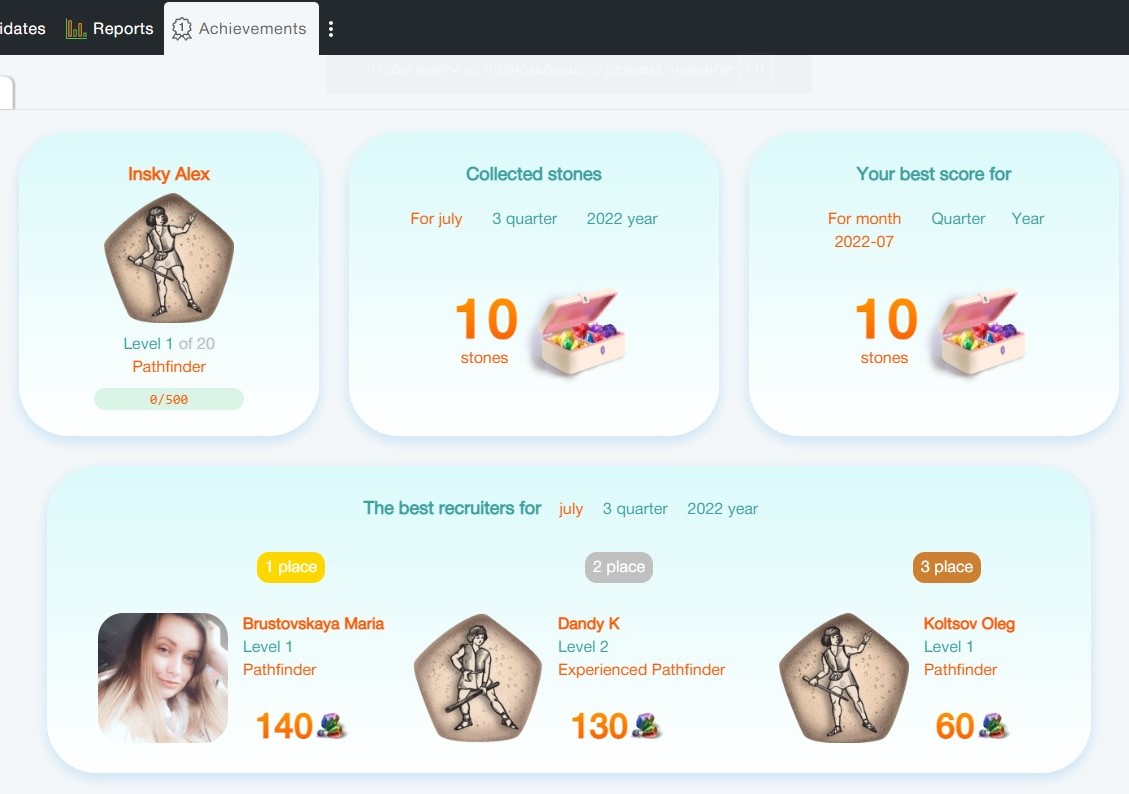Show best recruiters for 3 quarter
This screenshot has width=1129, height=794.
(x=635, y=509)
